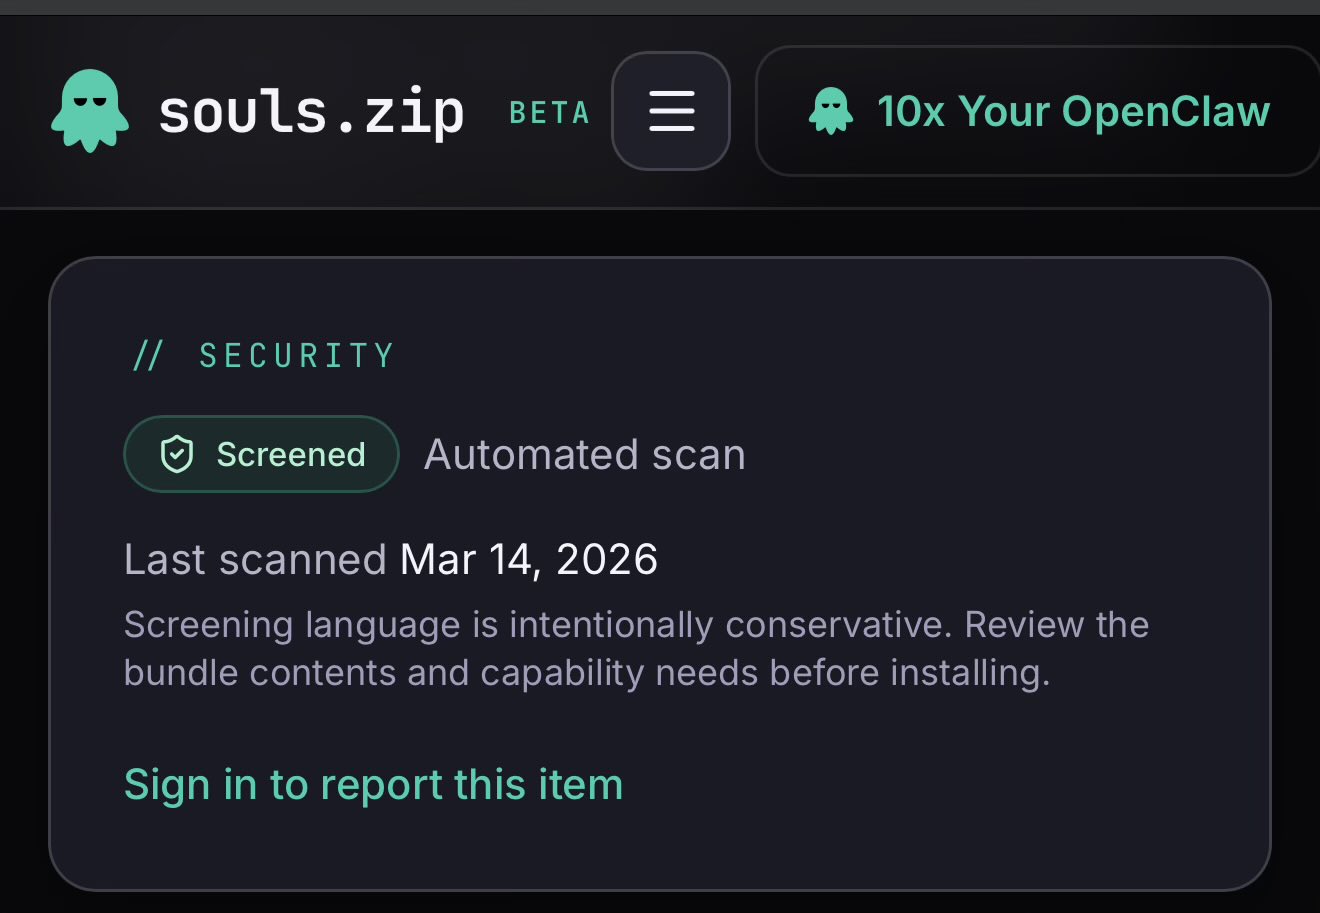Image resolution: width=1320 pixels, height=913 pixels.
Task: Click the ghost icon in OpenClaw button
Action: (831, 111)
